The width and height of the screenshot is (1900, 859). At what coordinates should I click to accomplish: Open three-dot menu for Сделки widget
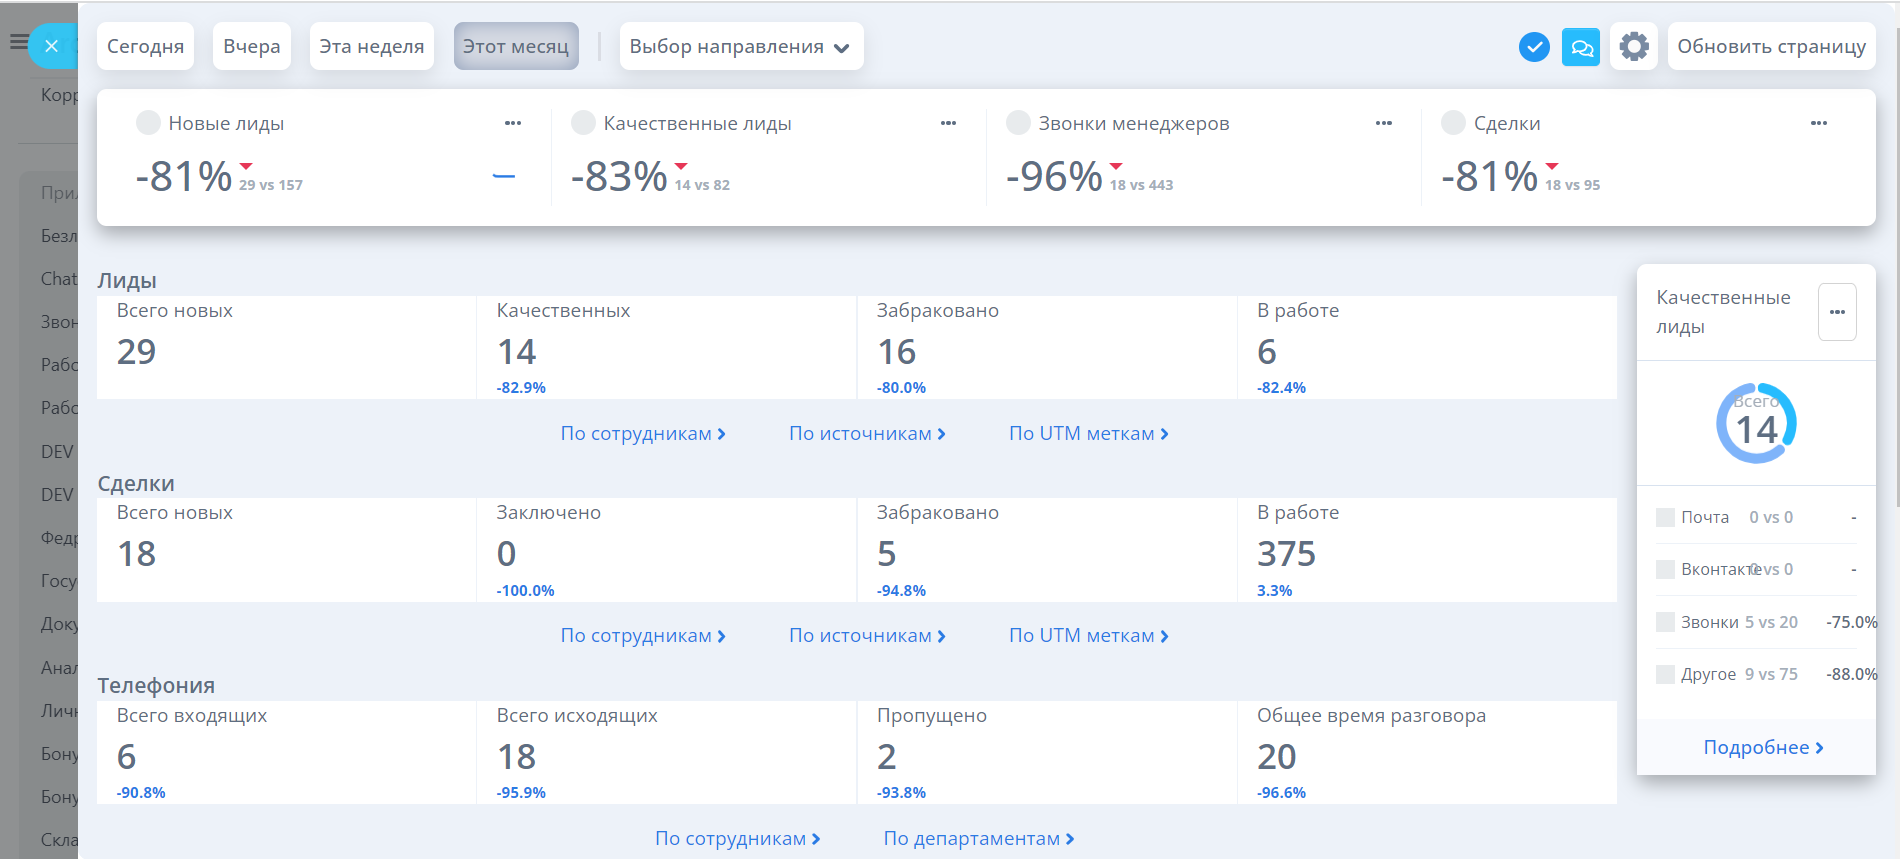(1819, 123)
